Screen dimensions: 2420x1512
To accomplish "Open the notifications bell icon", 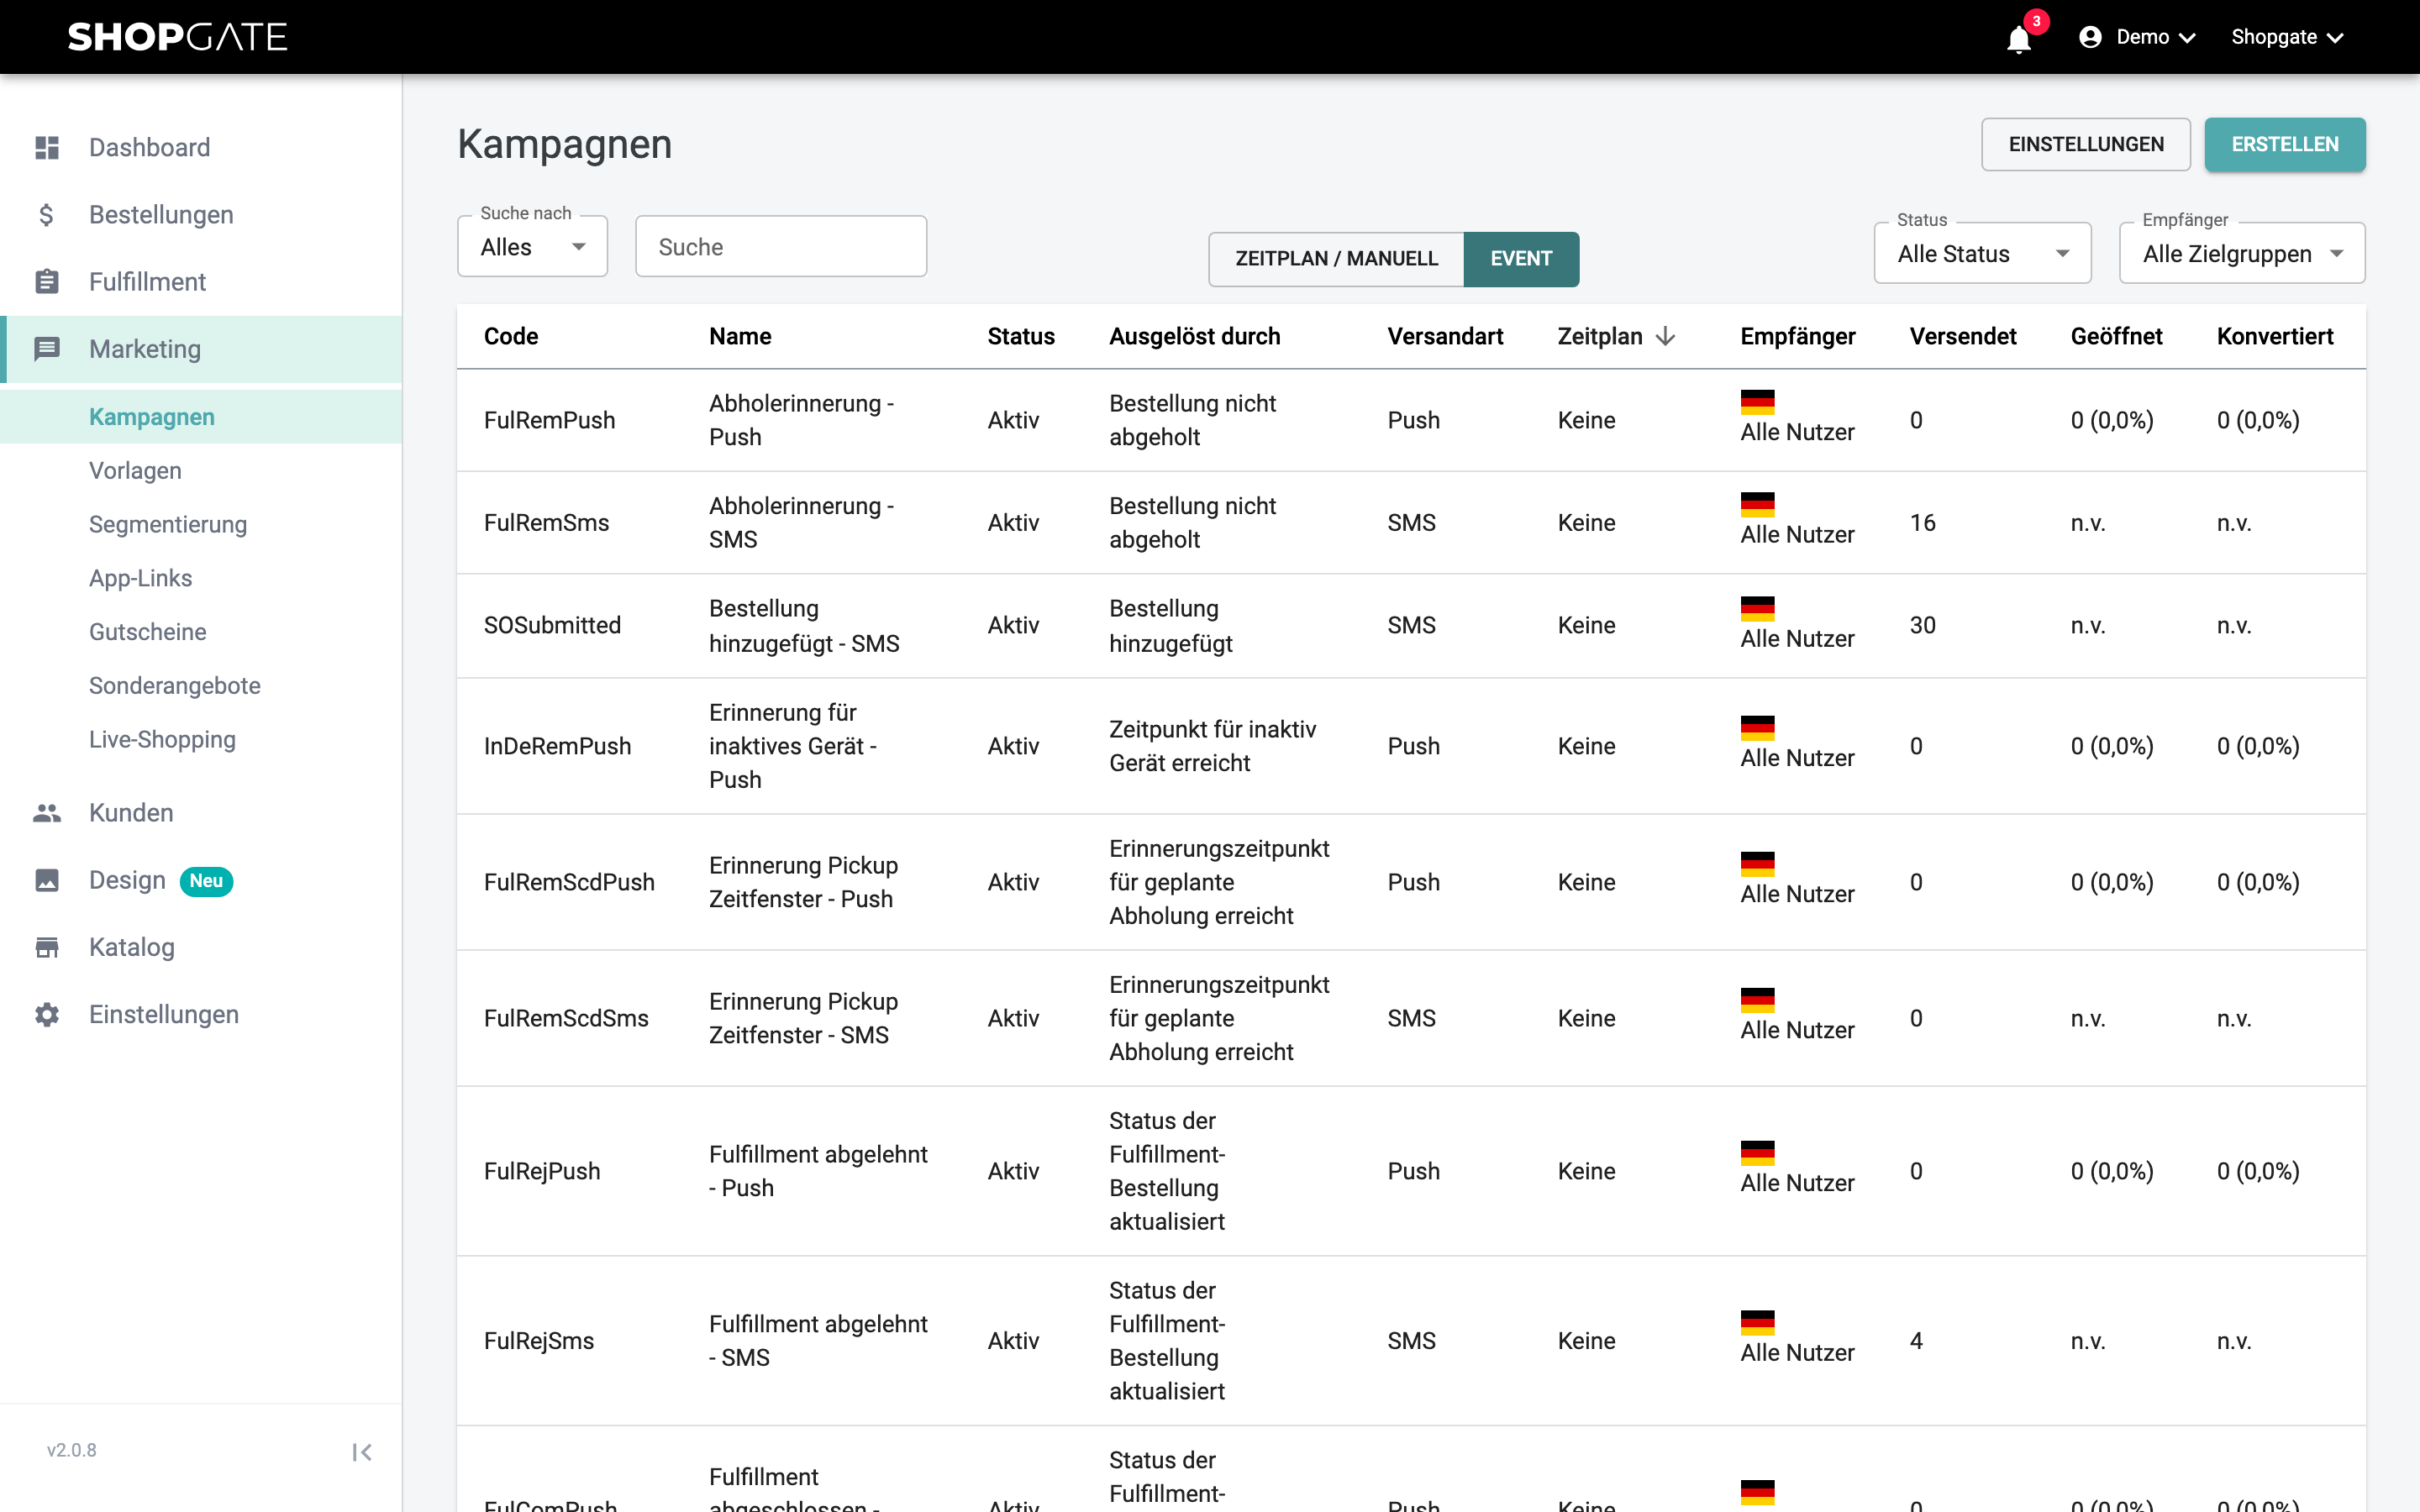I will tap(2019, 39).
